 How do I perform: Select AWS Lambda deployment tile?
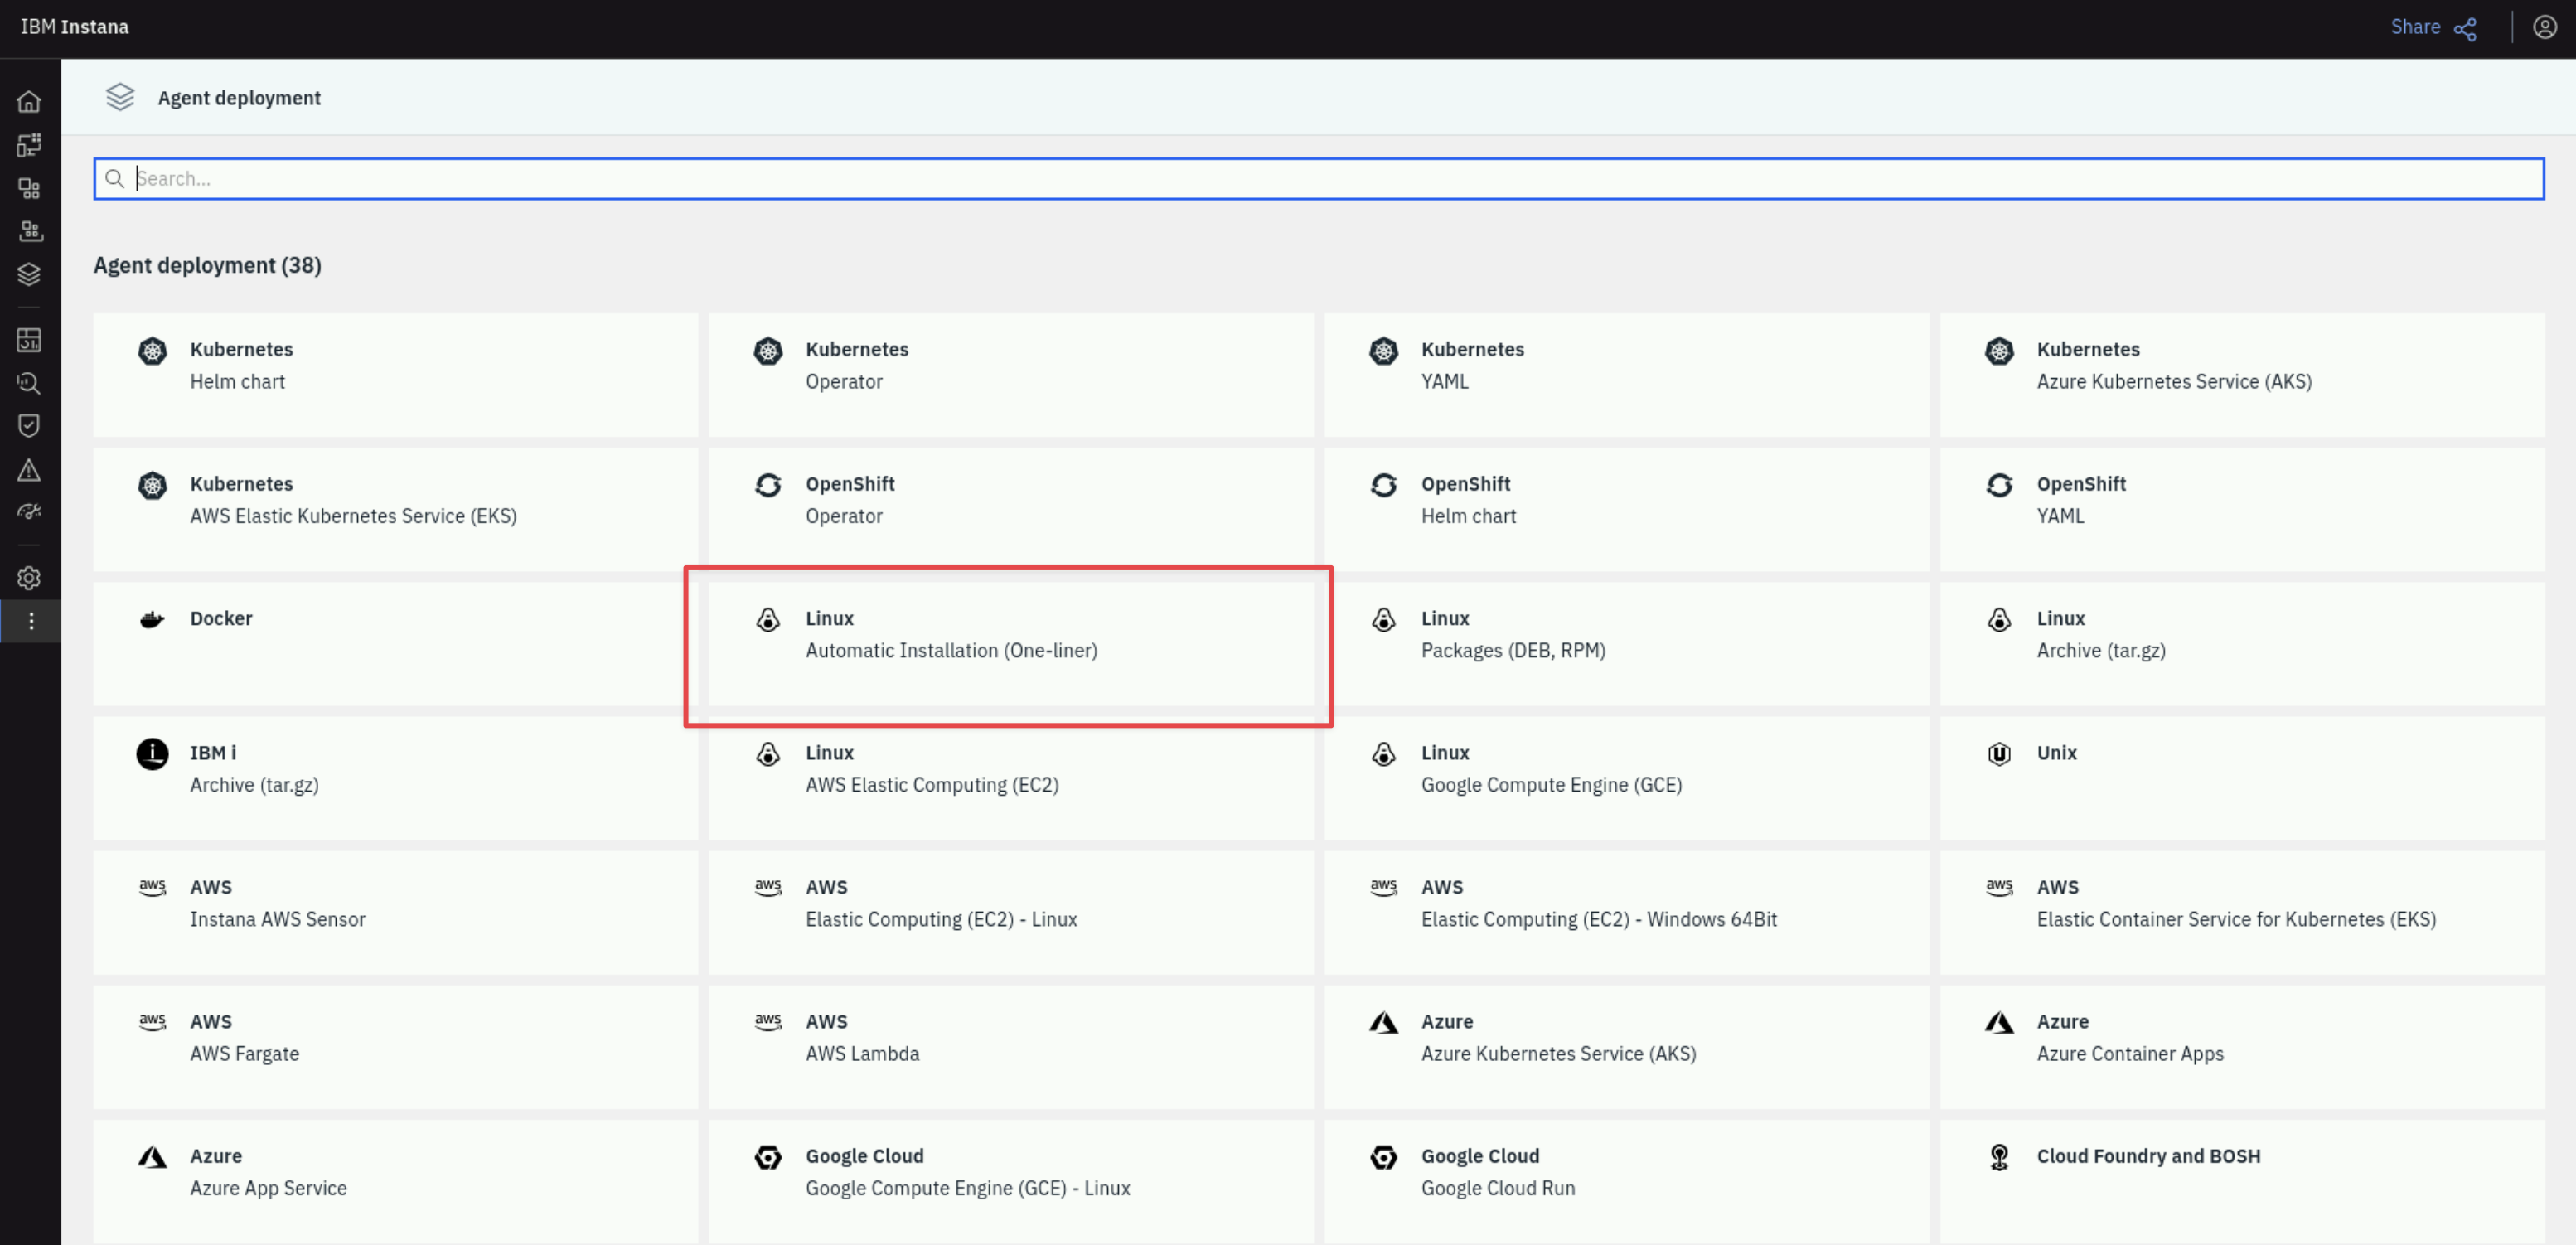tap(1010, 1047)
